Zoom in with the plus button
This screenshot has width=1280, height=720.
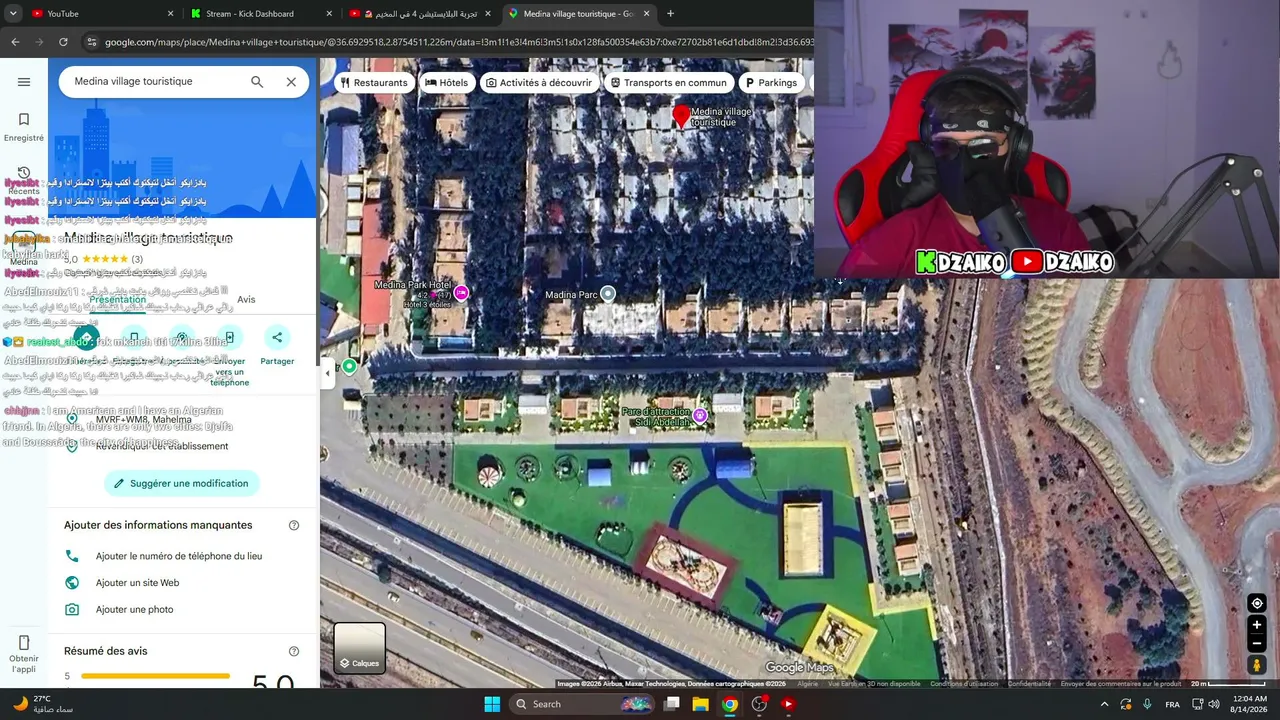1257,625
